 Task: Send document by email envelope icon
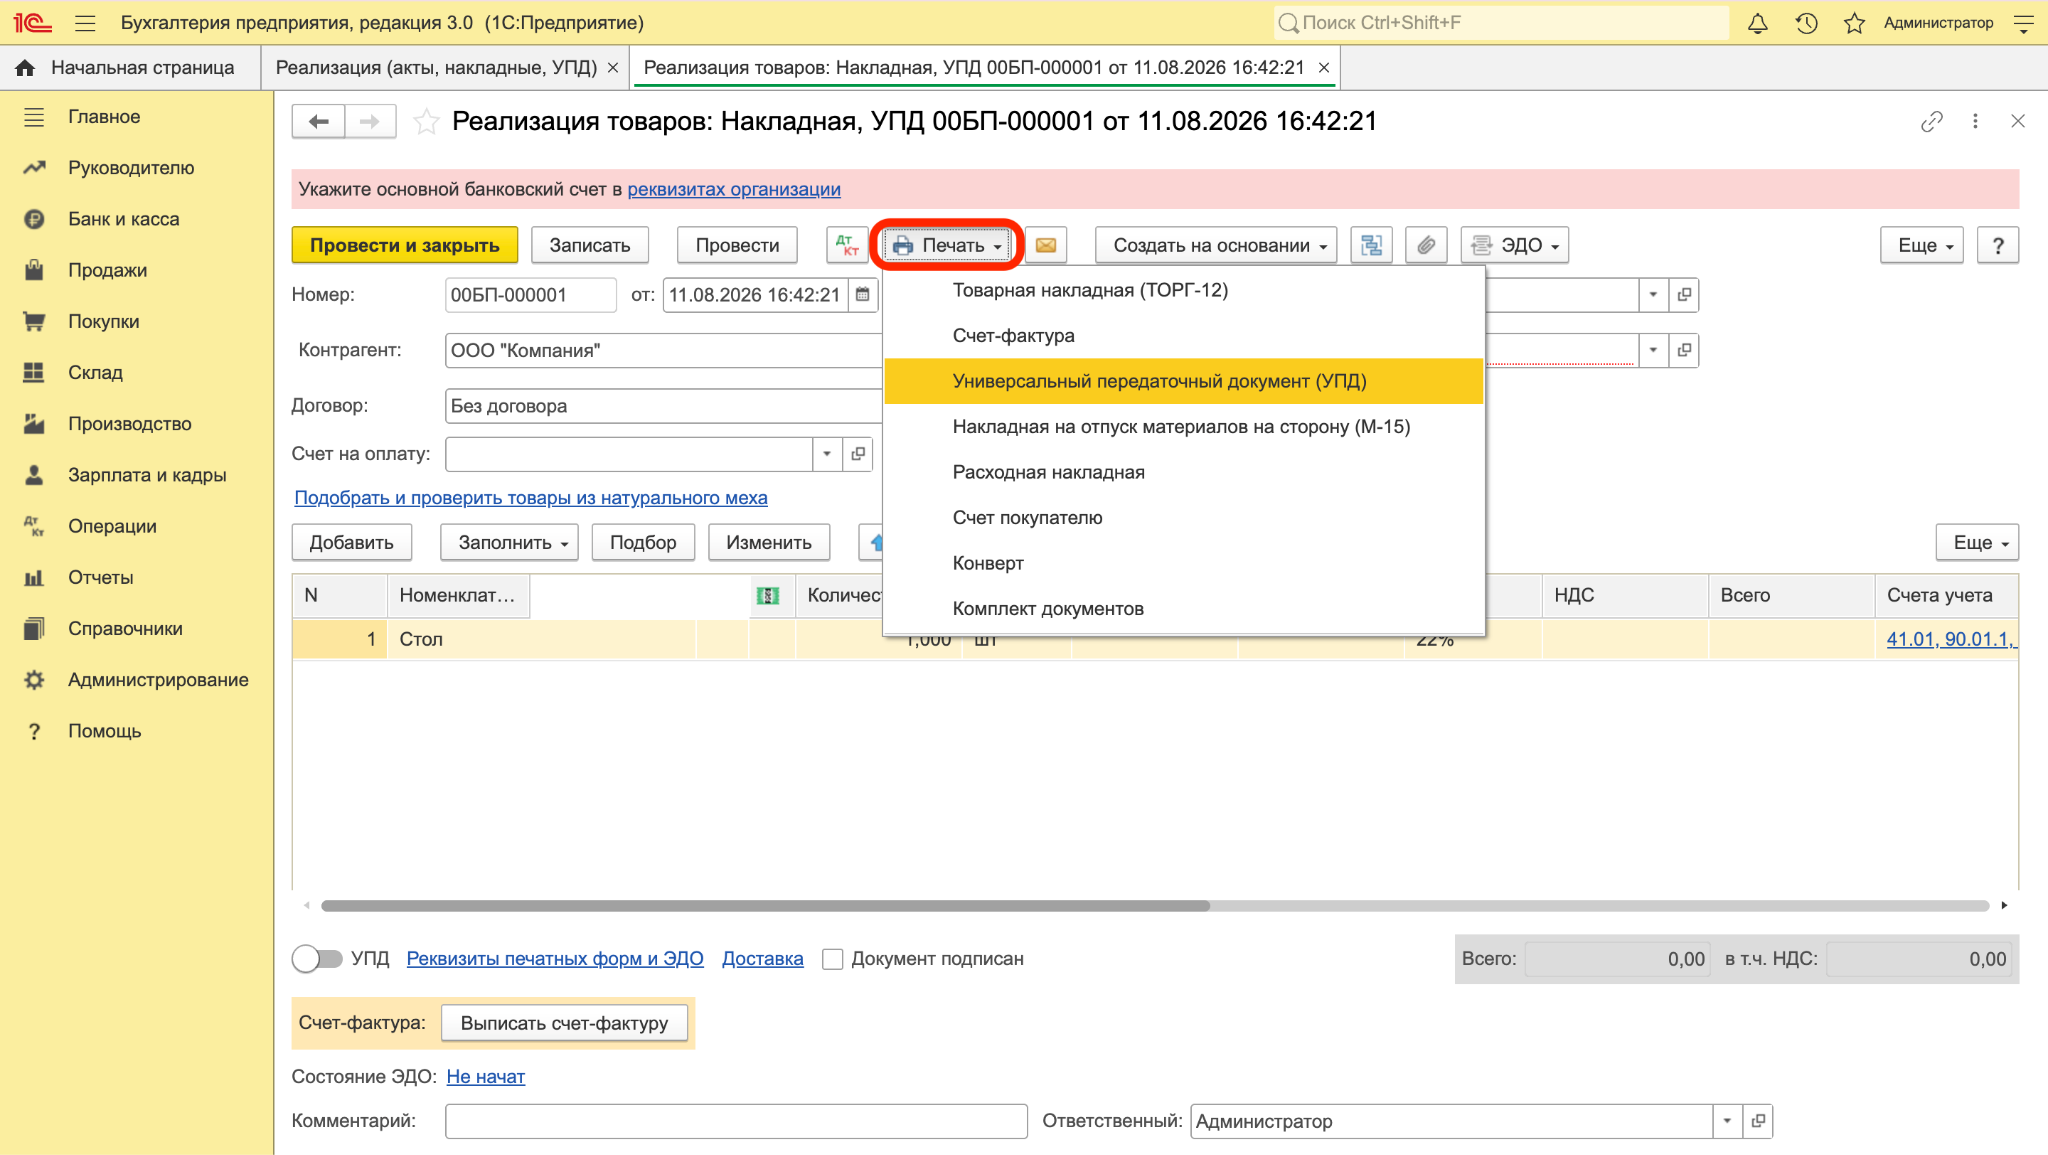tap(1046, 245)
